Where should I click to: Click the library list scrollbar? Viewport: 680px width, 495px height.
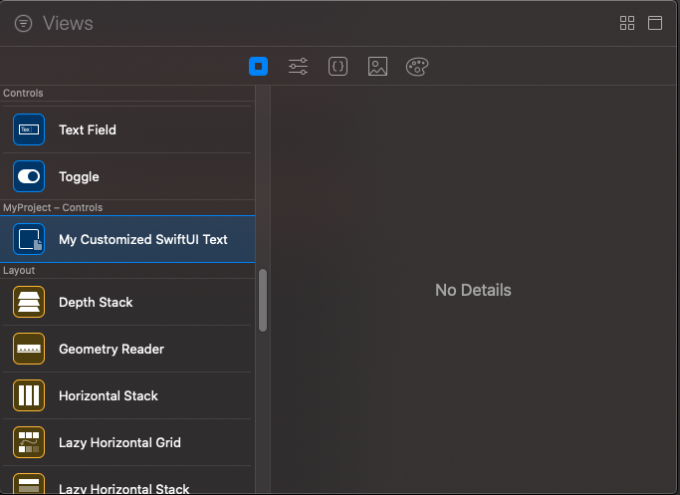pos(263,300)
